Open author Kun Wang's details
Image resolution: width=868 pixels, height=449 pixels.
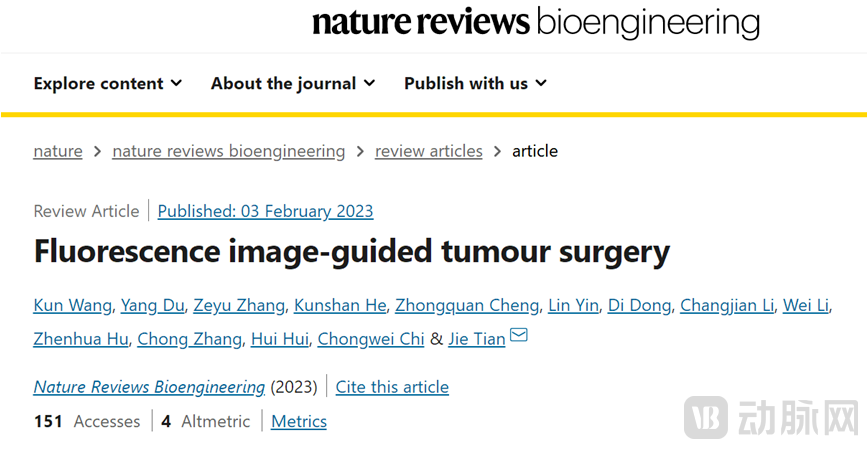pos(73,306)
